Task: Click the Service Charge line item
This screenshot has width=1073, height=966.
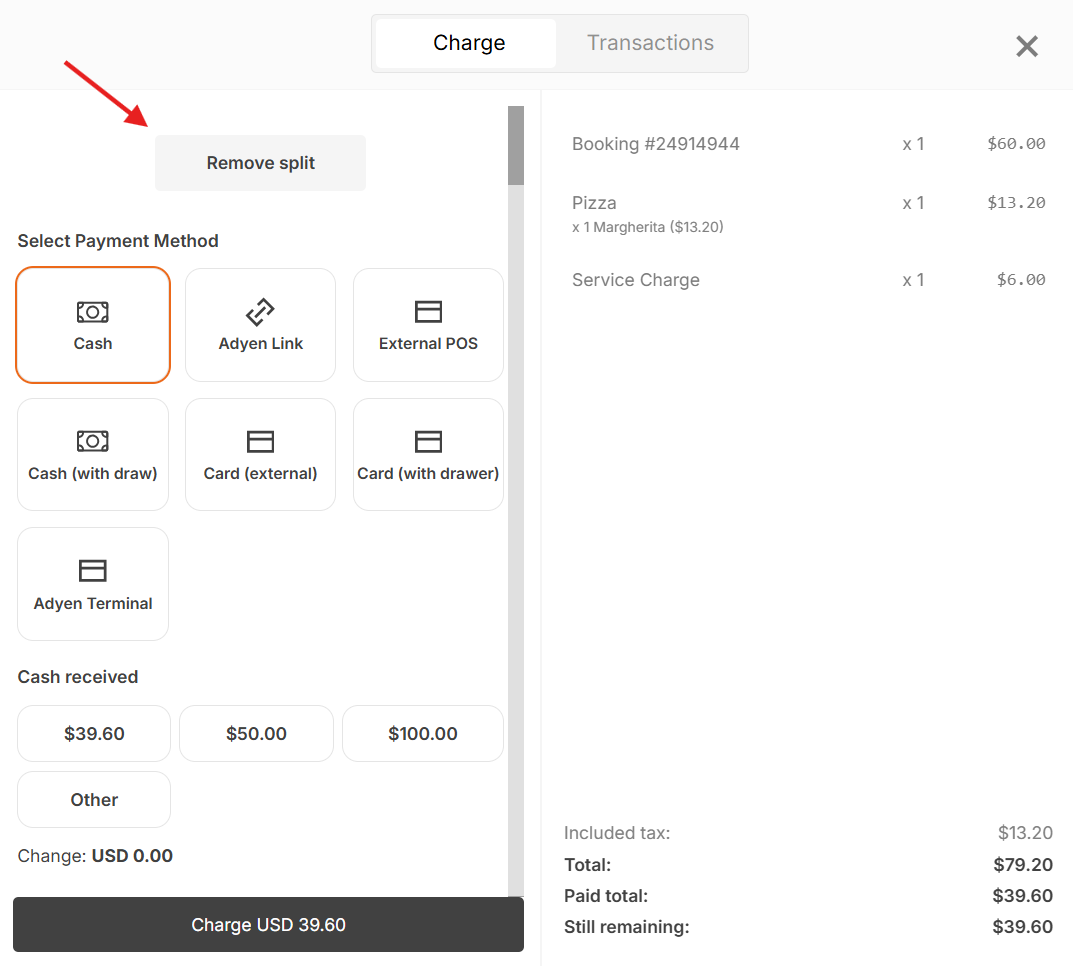Action: 808,280
